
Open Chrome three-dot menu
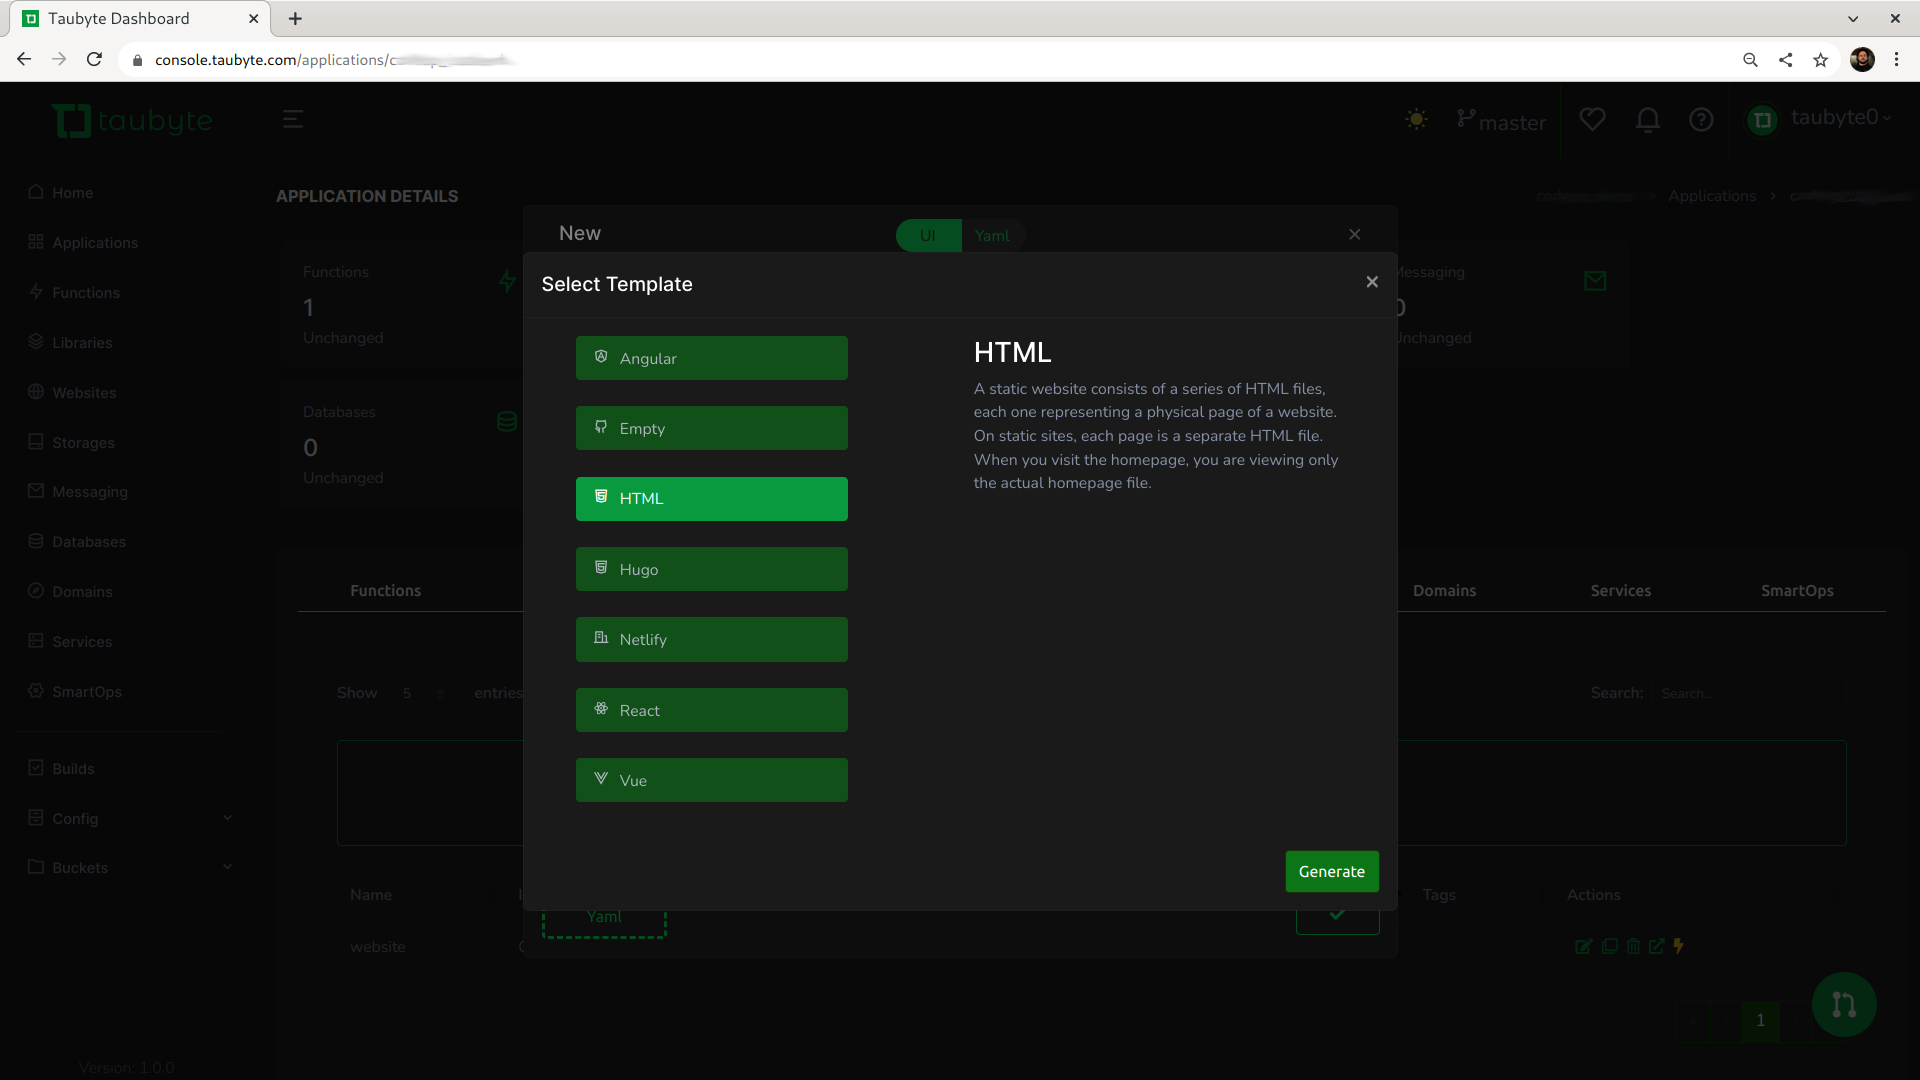point(1896,59)
